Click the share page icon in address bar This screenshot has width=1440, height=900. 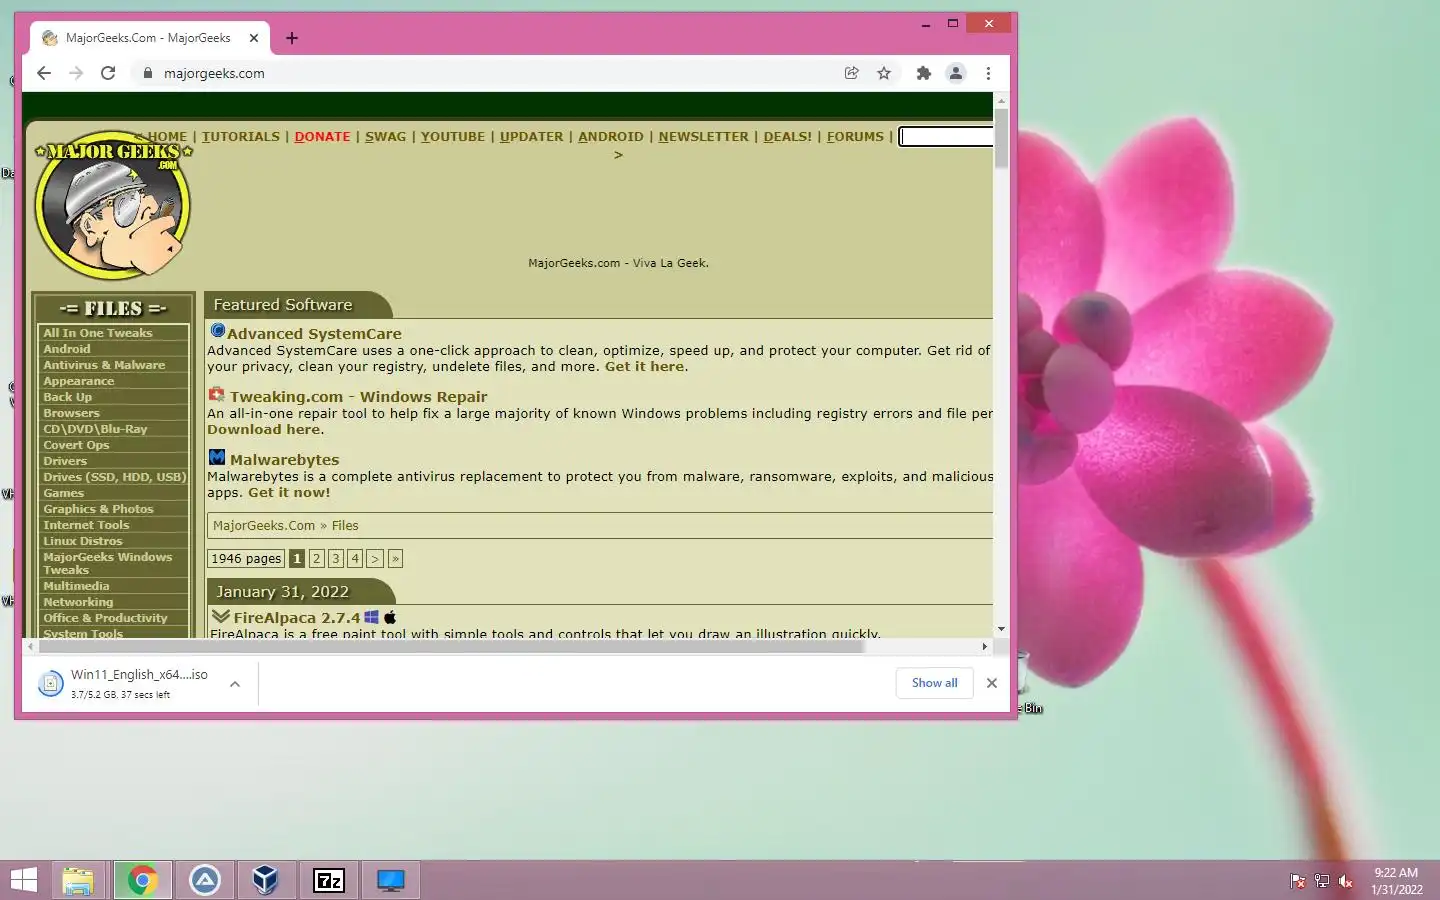(x=852, y=73)
